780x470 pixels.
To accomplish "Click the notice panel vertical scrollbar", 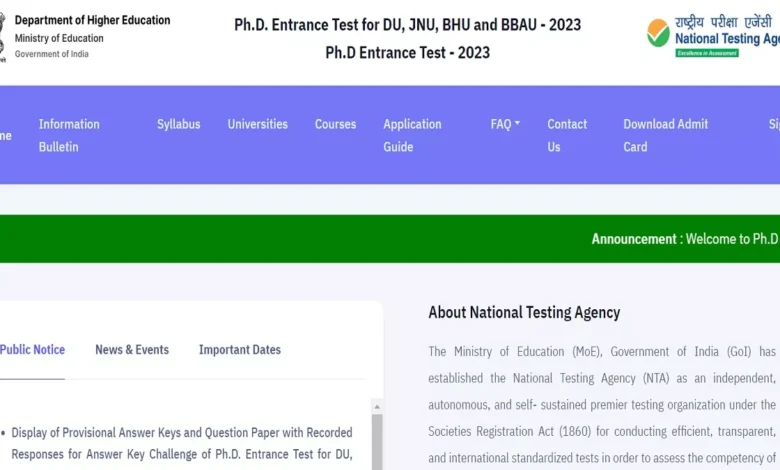I will pos(377,440).
